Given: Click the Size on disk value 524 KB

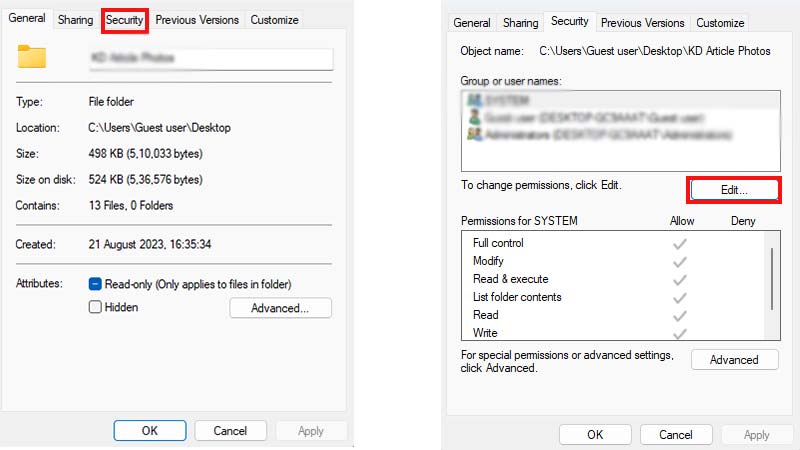Looking at the screenshot, I should pyautogui.click(x=145, y=180).
